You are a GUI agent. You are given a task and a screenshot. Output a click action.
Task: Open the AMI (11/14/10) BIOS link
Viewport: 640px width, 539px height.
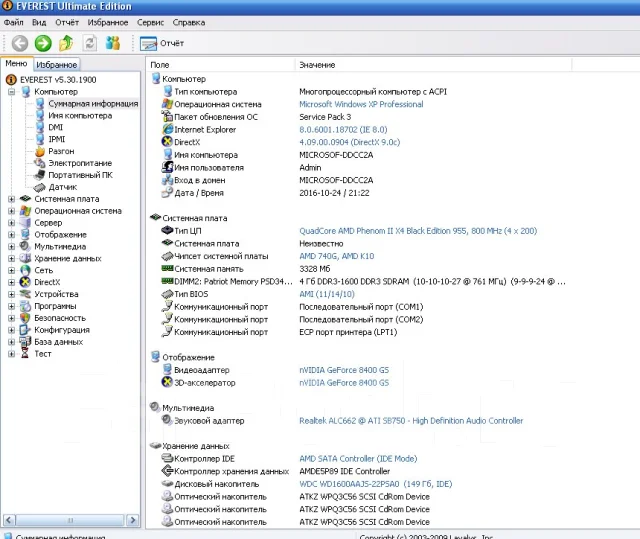click(327, 294)
